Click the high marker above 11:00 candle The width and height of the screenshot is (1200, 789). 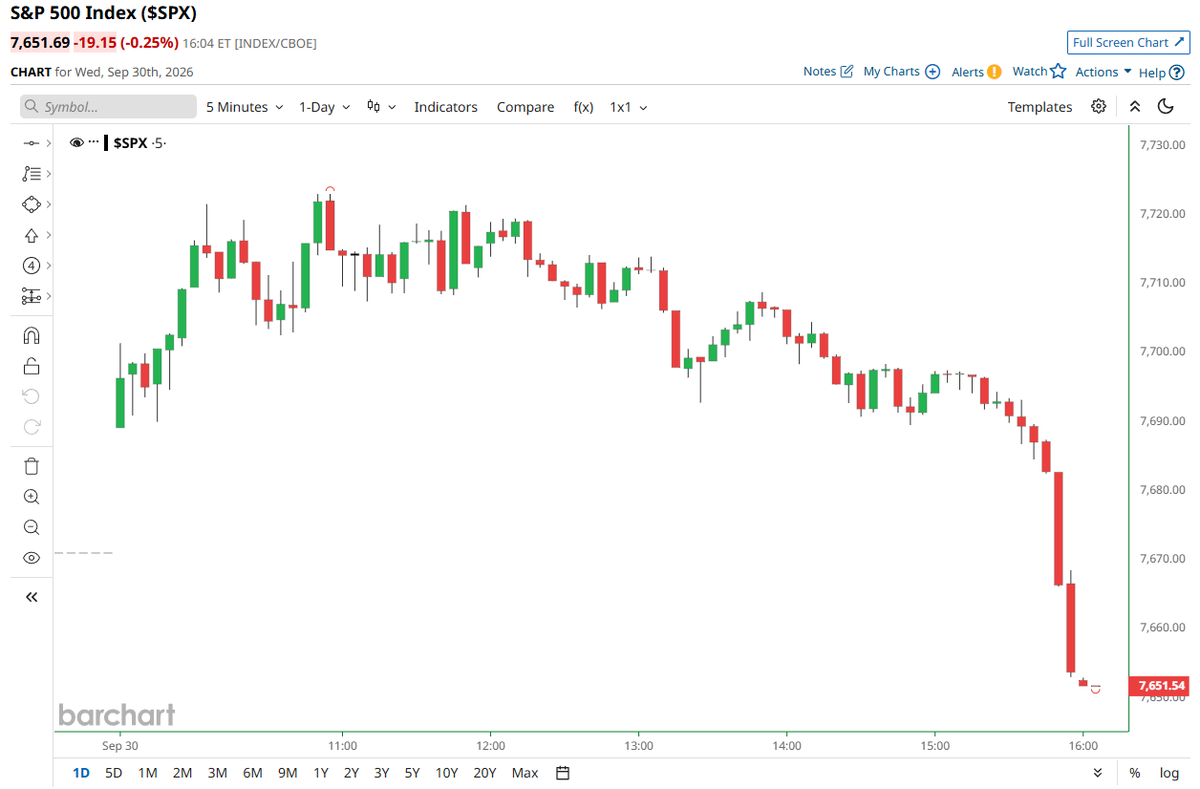(330, 189)
